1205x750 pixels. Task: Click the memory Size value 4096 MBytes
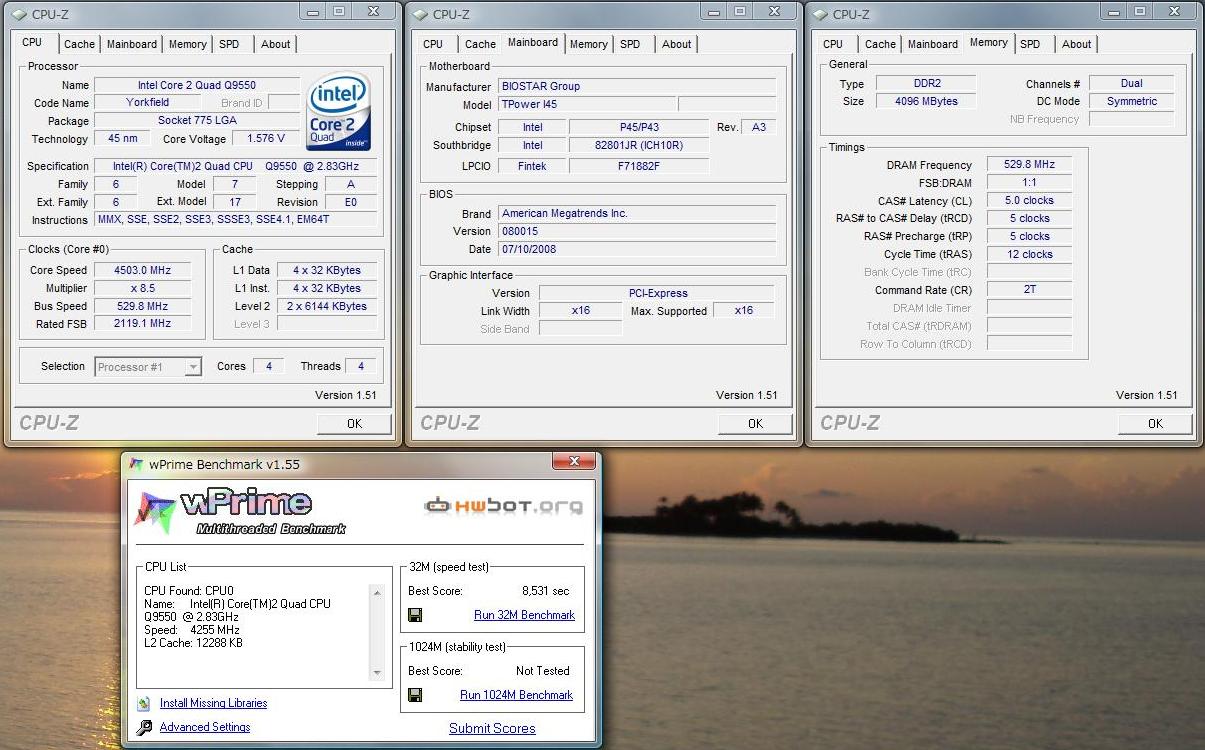point(926,102)
